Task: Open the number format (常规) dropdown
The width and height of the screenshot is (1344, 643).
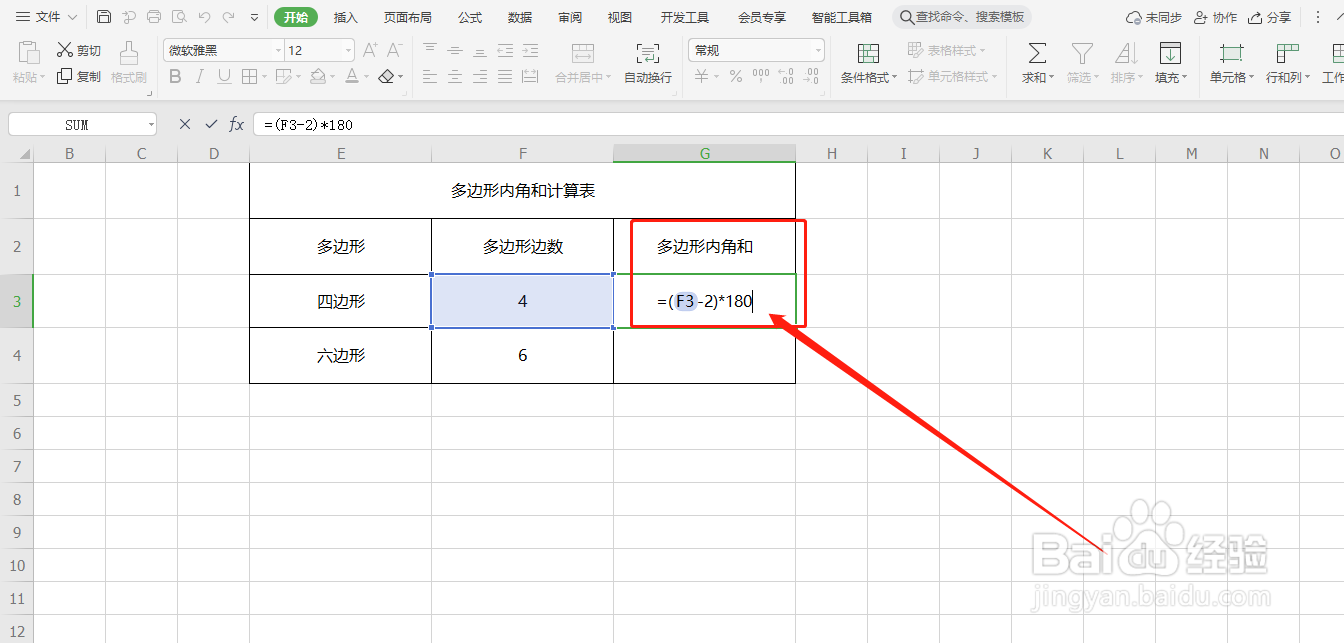Action: 817,49
